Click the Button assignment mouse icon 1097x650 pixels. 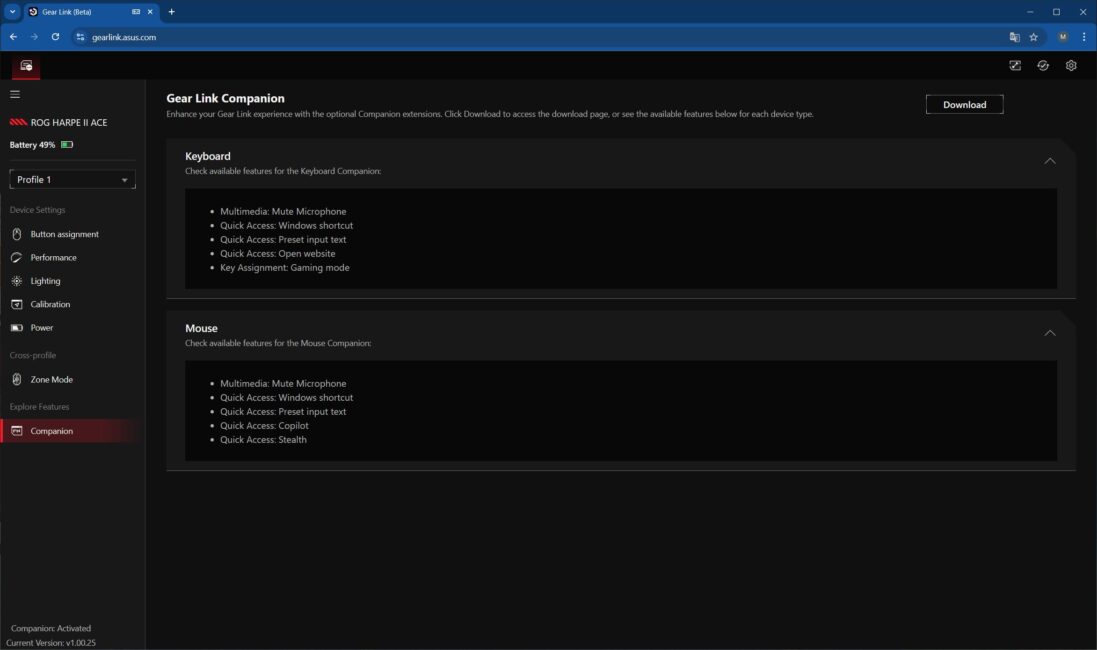[17, 234]
